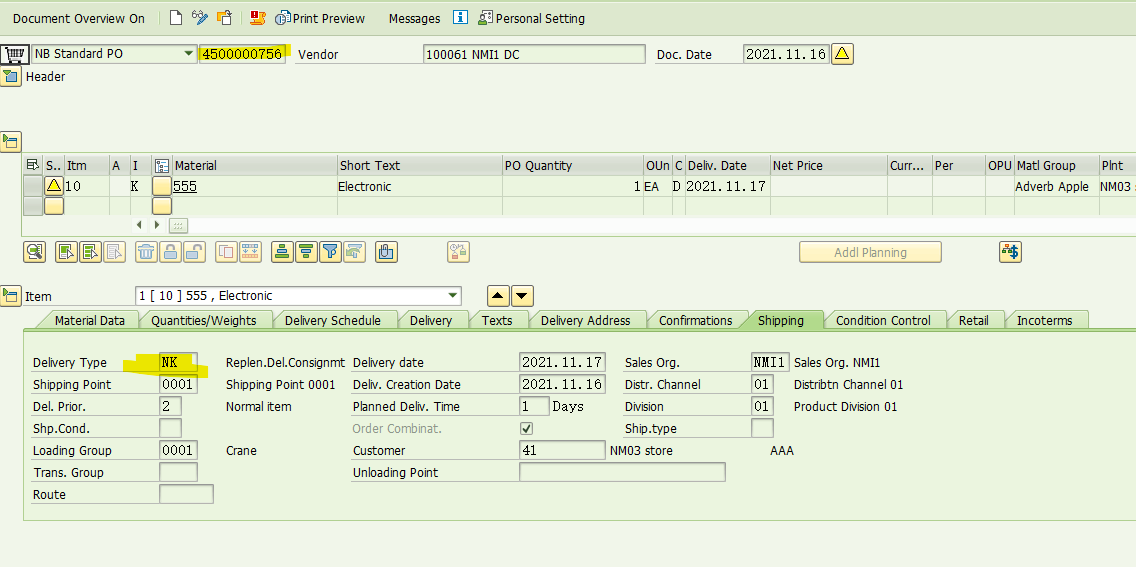
Task: Open material link 555
Action: click(185, 186)
